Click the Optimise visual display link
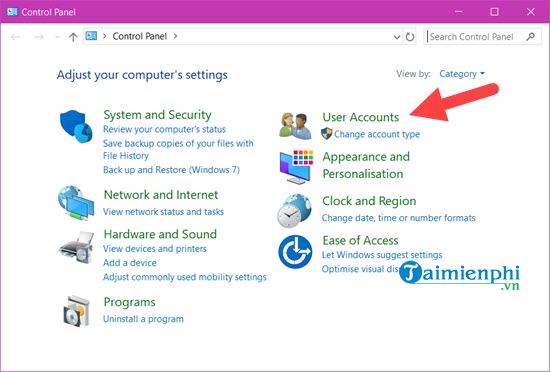This screenshot has width=550, height=372. 361,269
